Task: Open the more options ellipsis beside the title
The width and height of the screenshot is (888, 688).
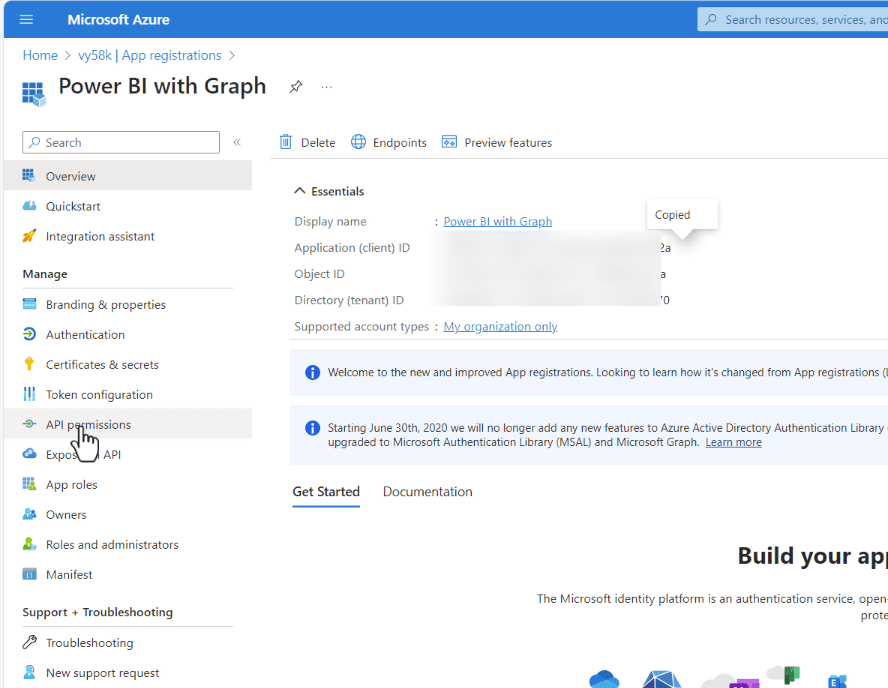Action: (x=326, y=87)
